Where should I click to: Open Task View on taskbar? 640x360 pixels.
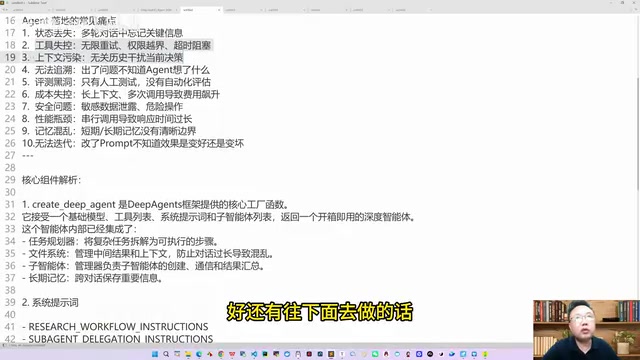coord(177,354)
